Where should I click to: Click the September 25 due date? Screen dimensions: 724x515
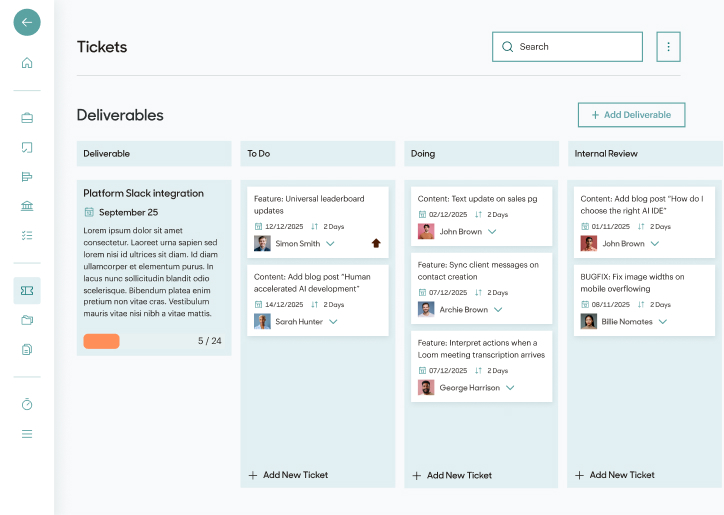point(128,212)
